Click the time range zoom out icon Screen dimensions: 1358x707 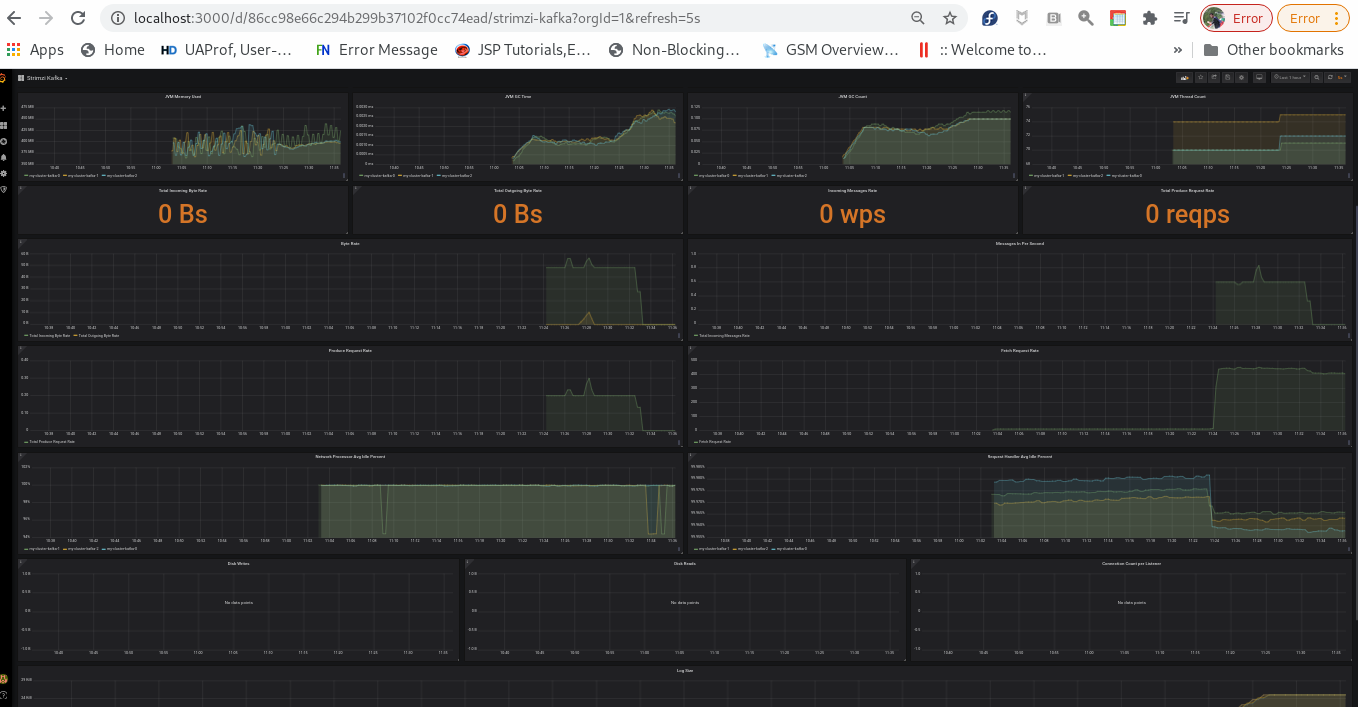tap(1317, 78)
